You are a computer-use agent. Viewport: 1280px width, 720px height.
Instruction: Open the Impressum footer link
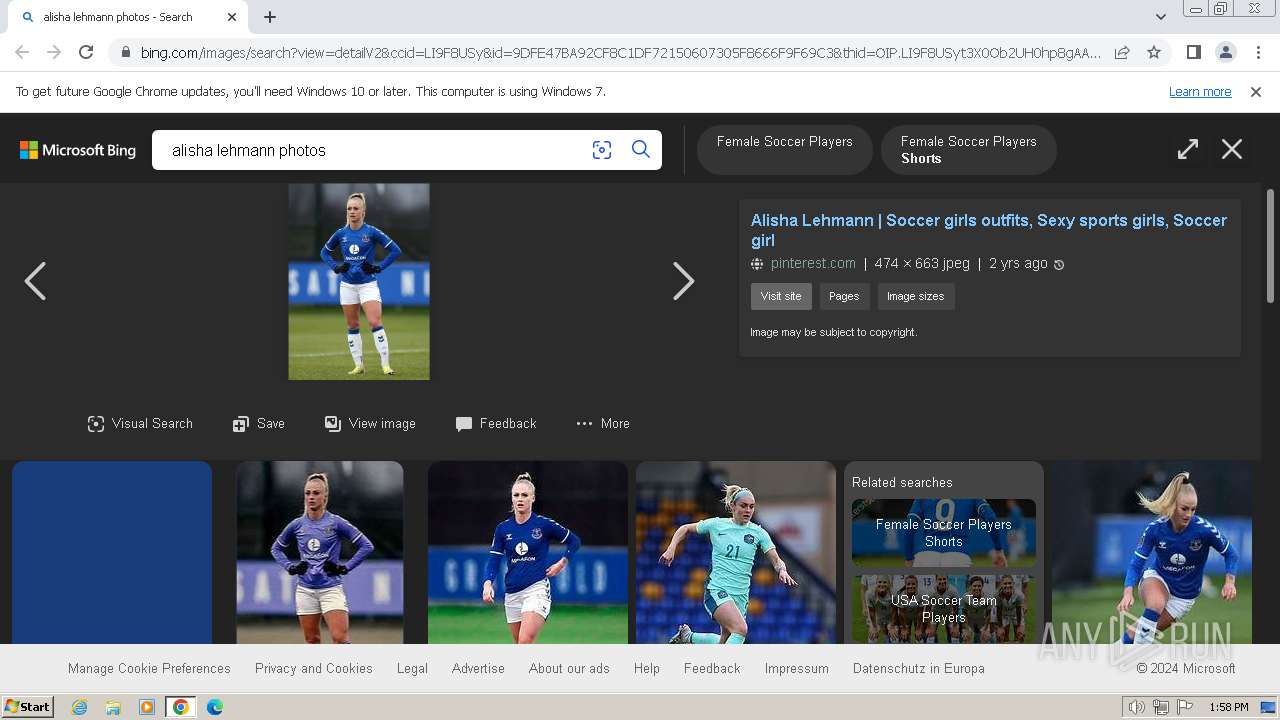(x=797, y=668)
